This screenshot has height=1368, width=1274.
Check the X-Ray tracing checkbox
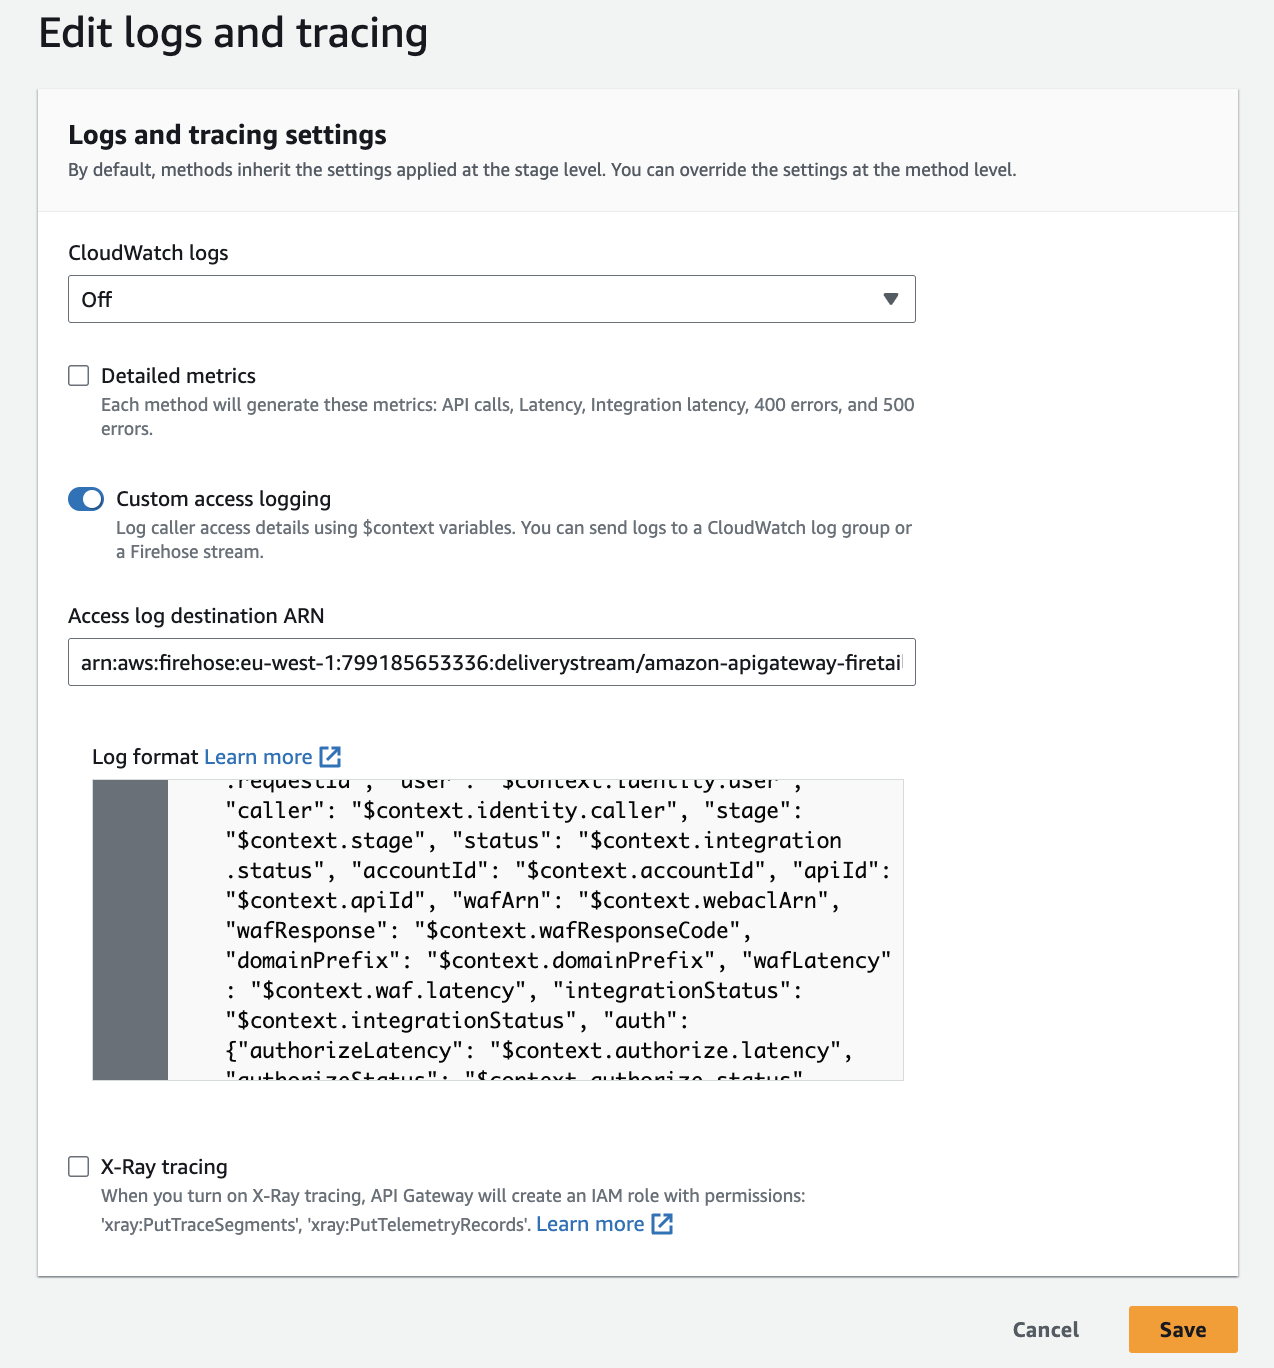tap(79, 1167)
